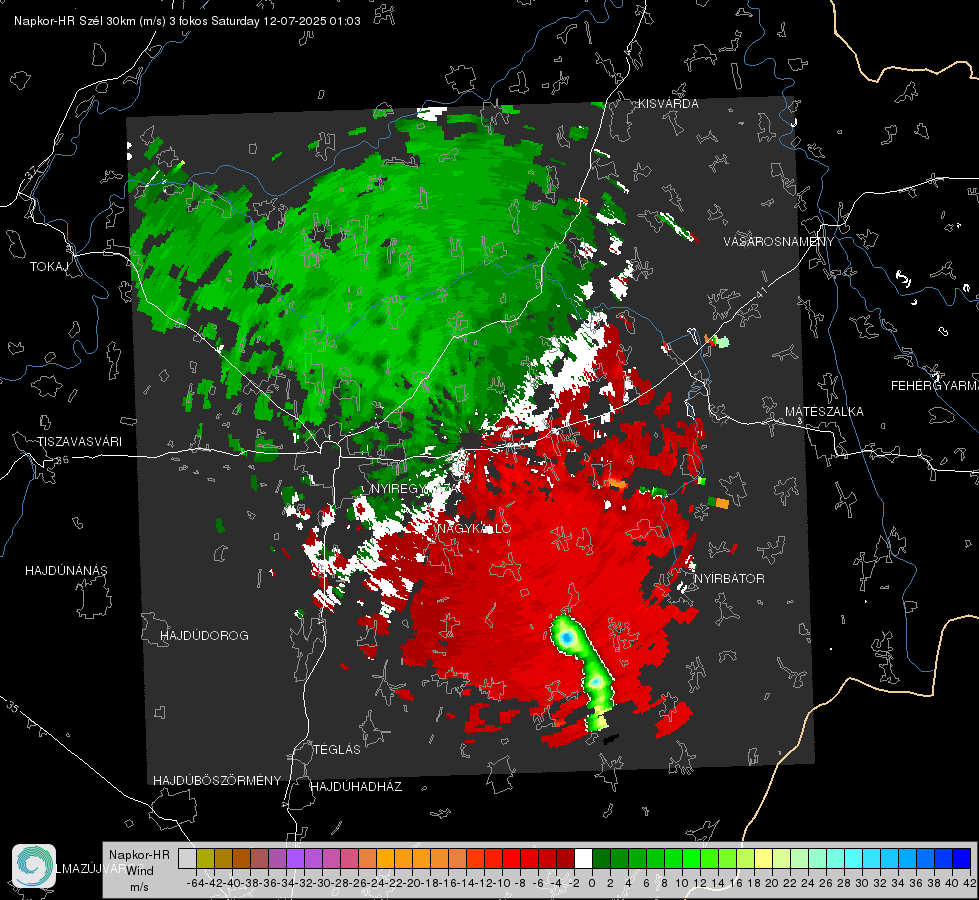Image resolution: width=979 pixels, height=900 pixels.
Task: Pick the dark blue swatch between 40 and 42
Action: pos(962,858)
